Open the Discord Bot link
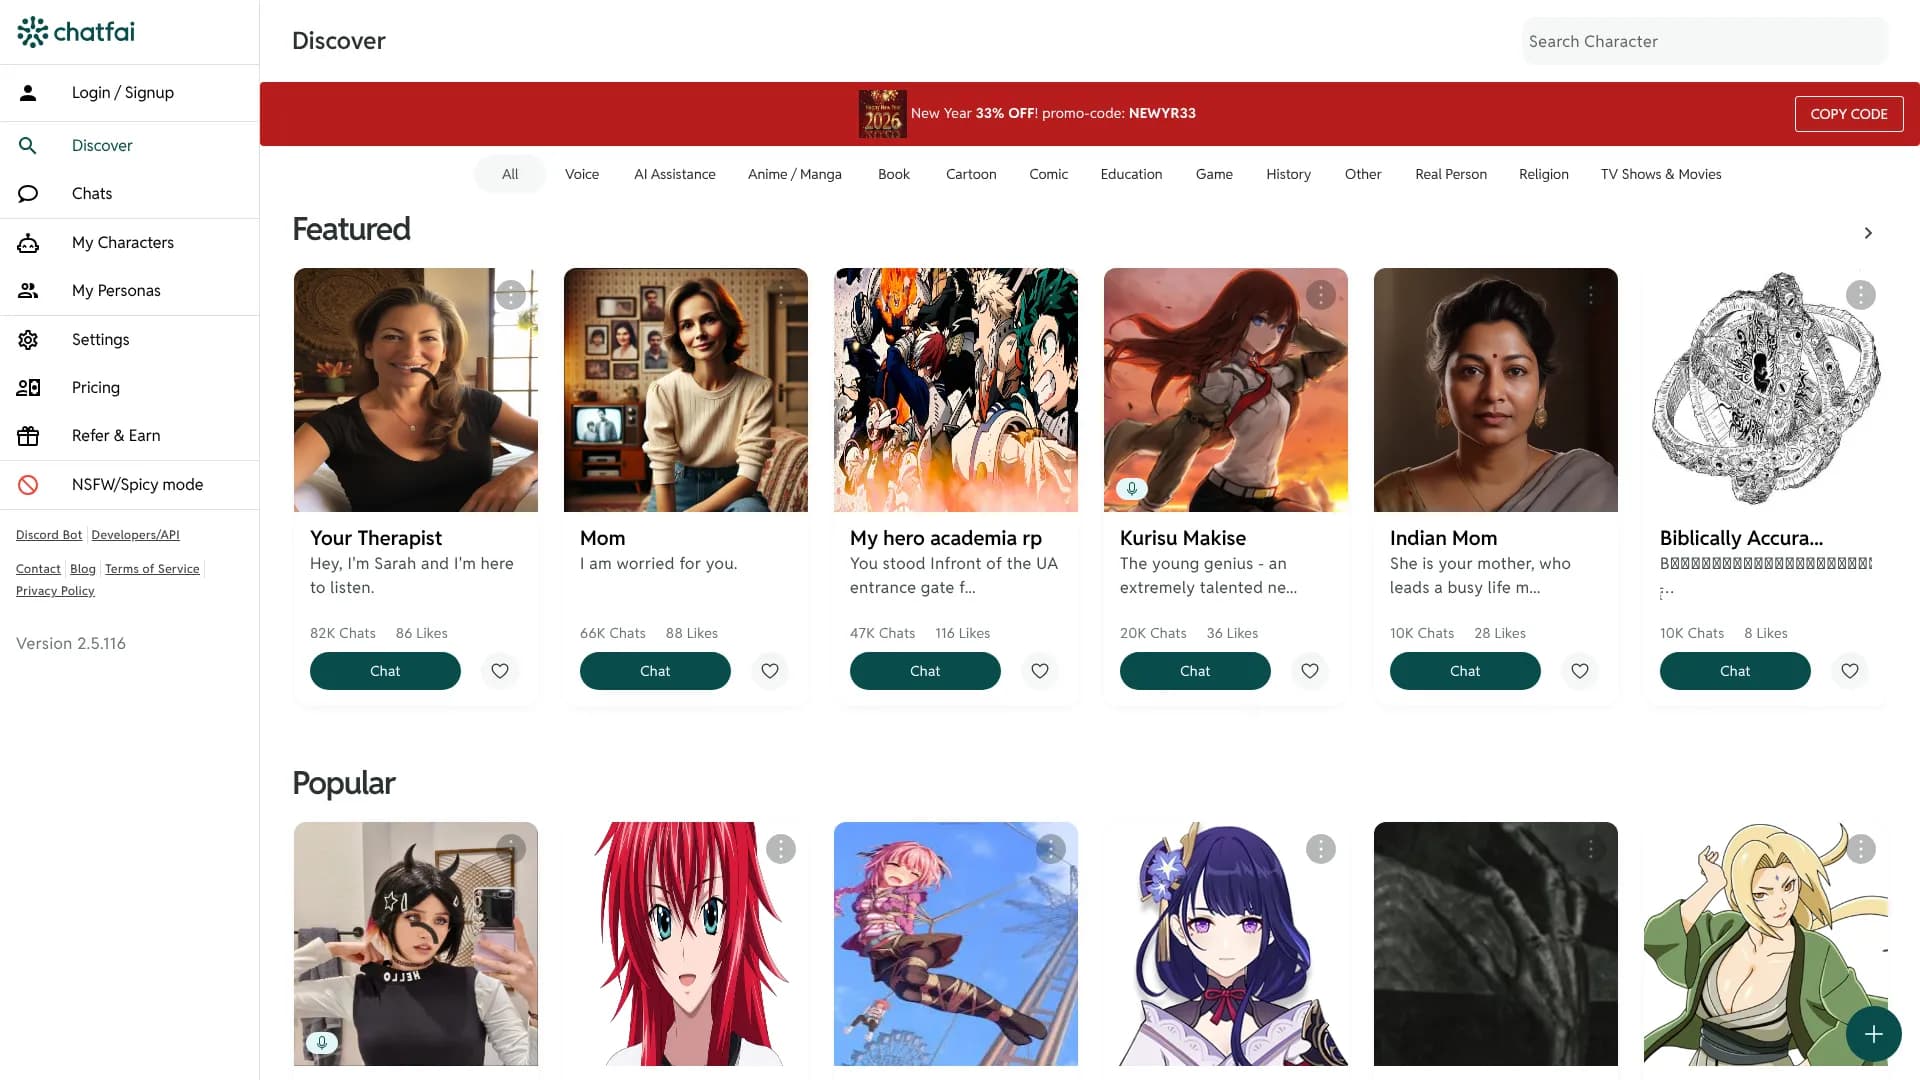This screenshot has width=1920, height=1080. point(49,535)
